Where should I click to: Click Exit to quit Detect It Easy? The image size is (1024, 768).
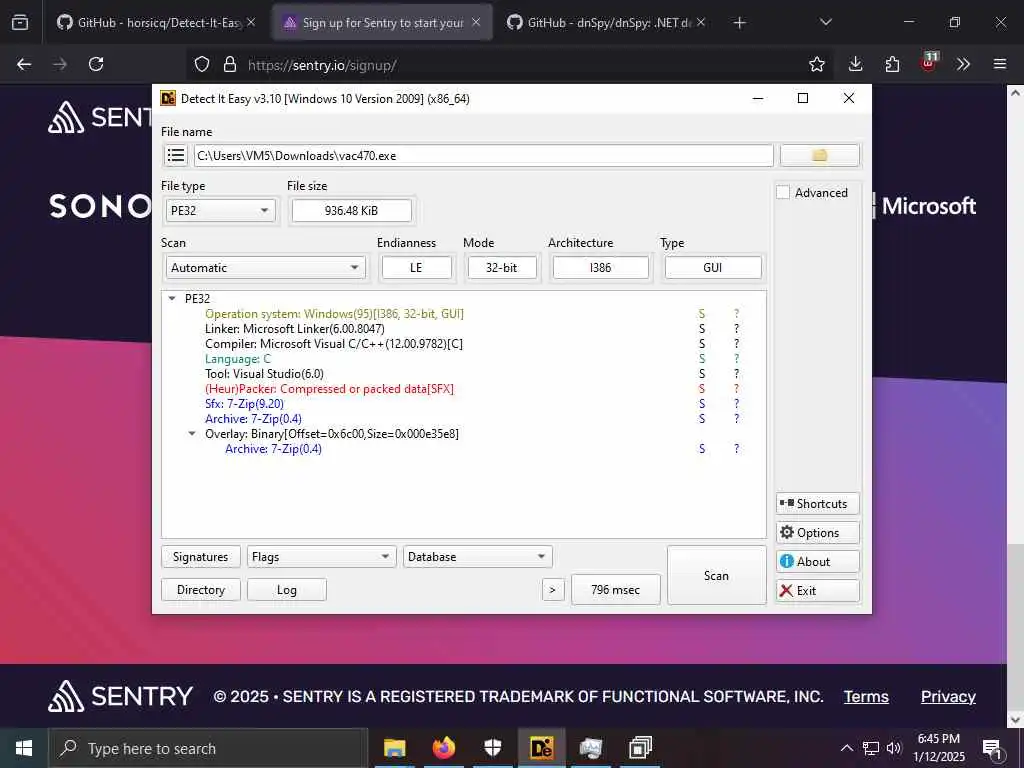[x=818, y=590]
